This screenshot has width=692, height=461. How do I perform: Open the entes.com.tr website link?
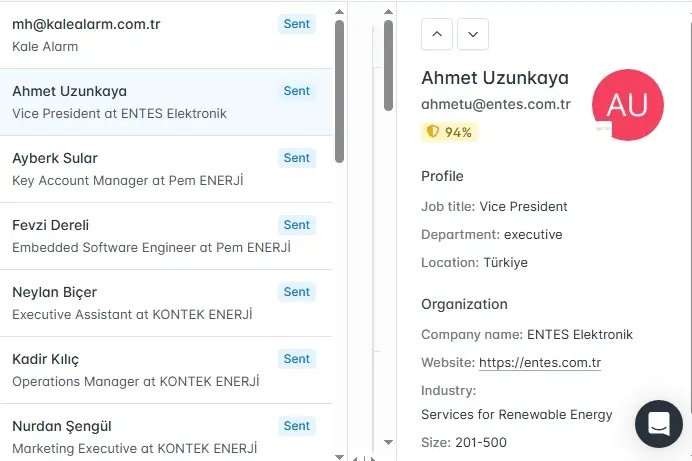[x=540, y=362]
